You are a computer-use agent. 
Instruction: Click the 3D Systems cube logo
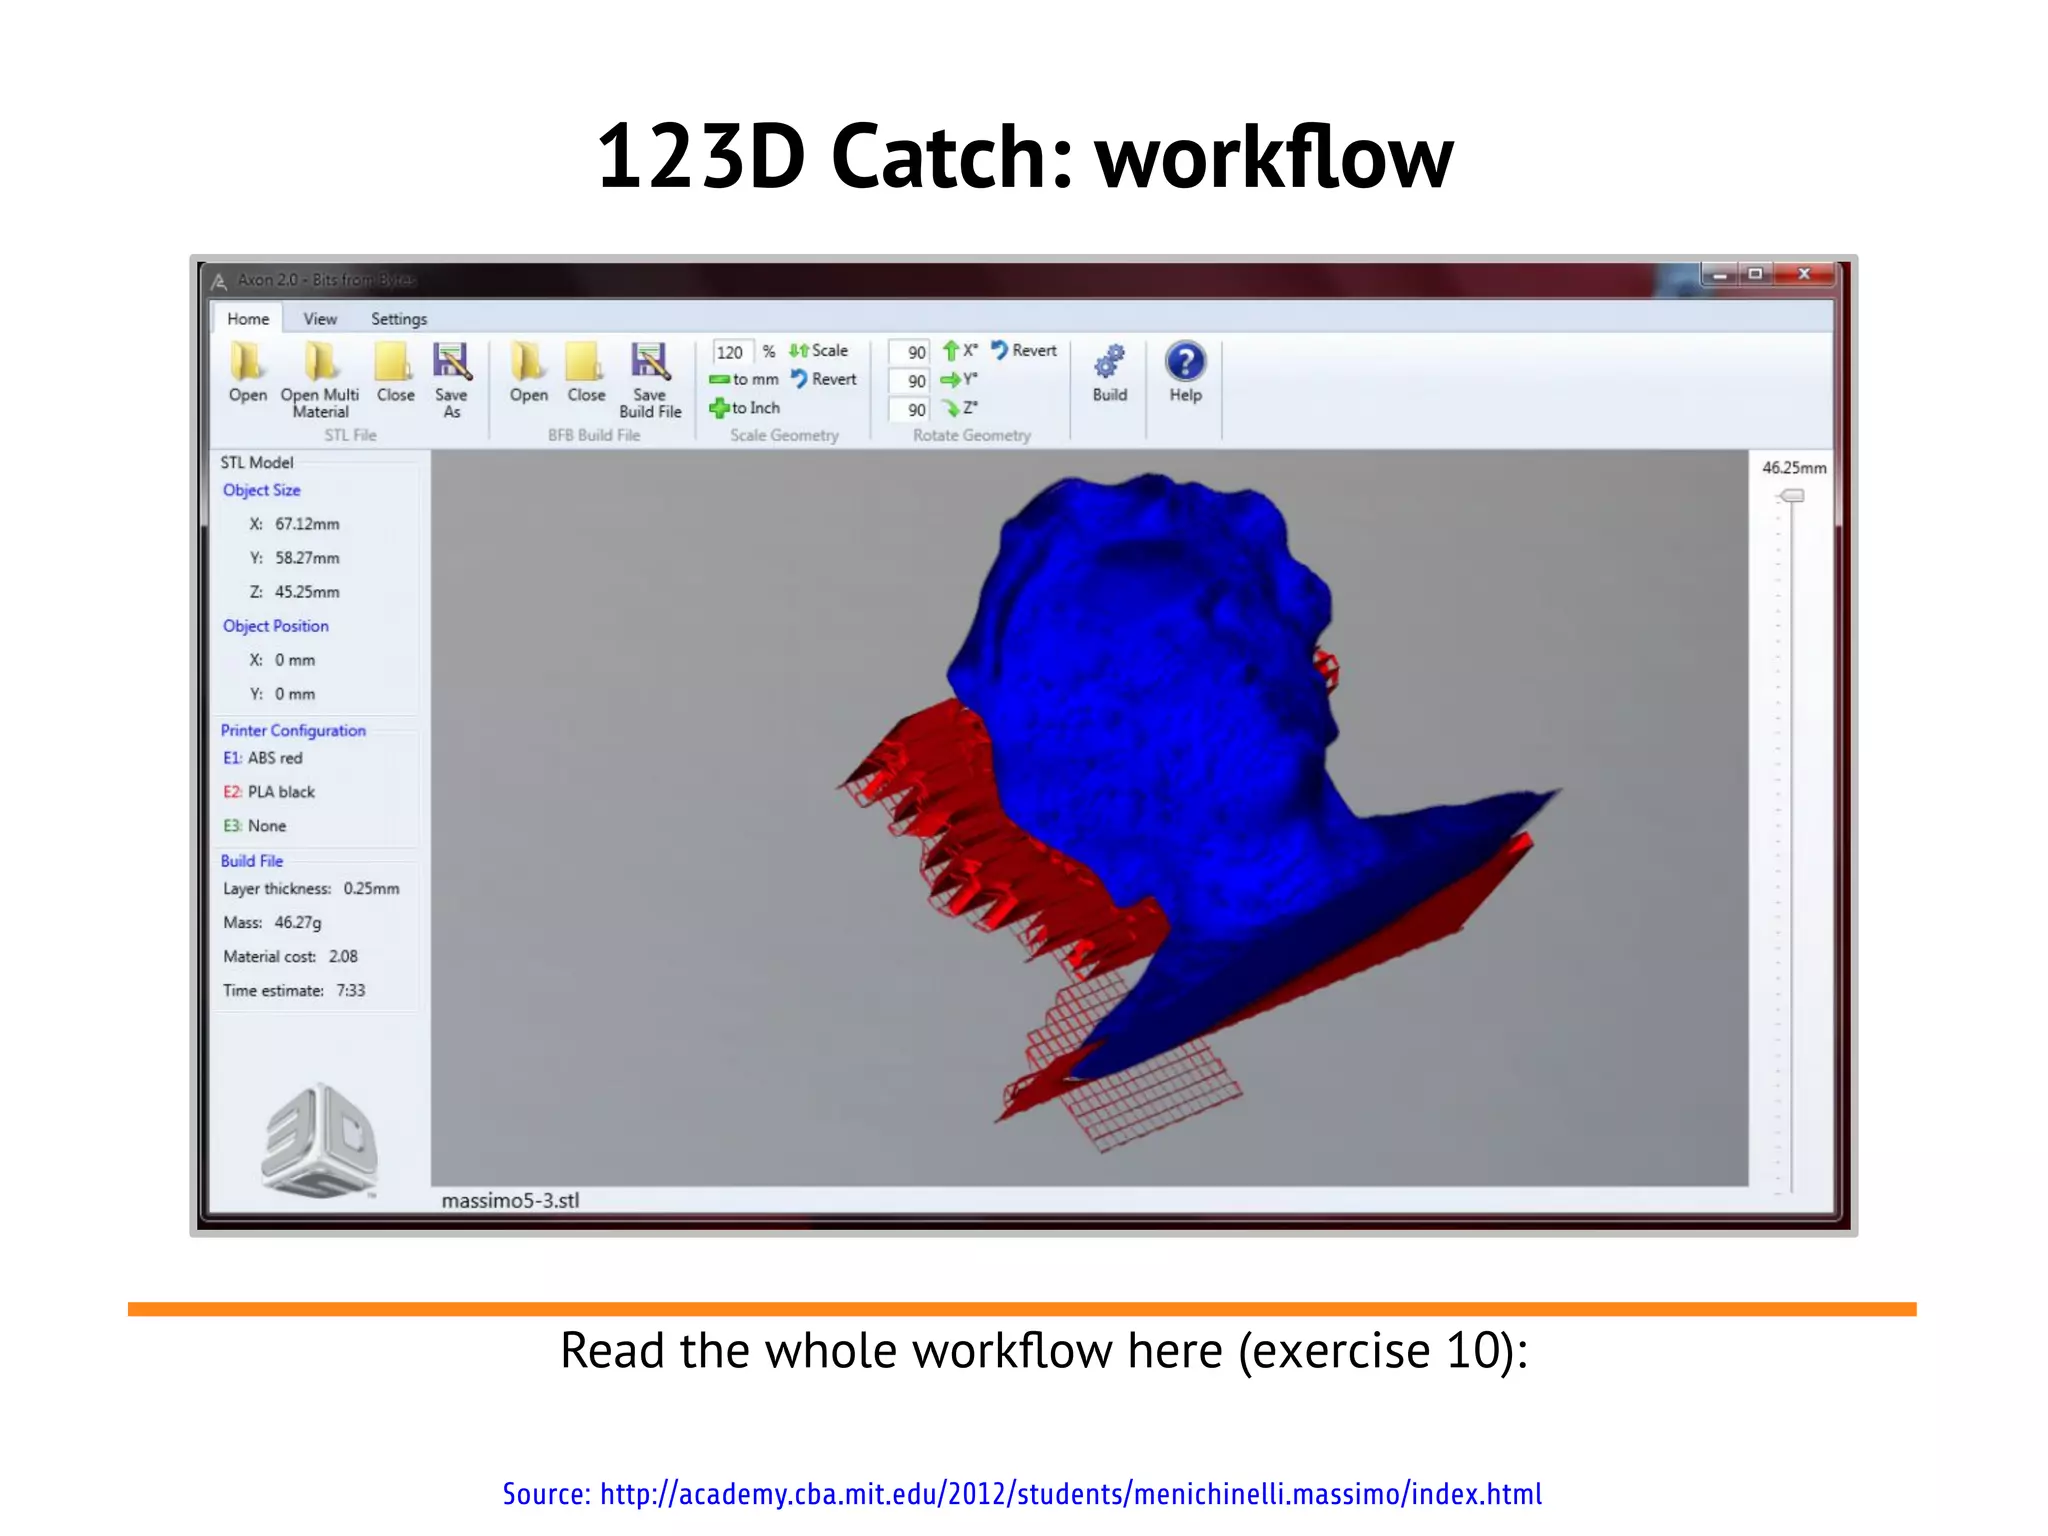point(319,1139)
